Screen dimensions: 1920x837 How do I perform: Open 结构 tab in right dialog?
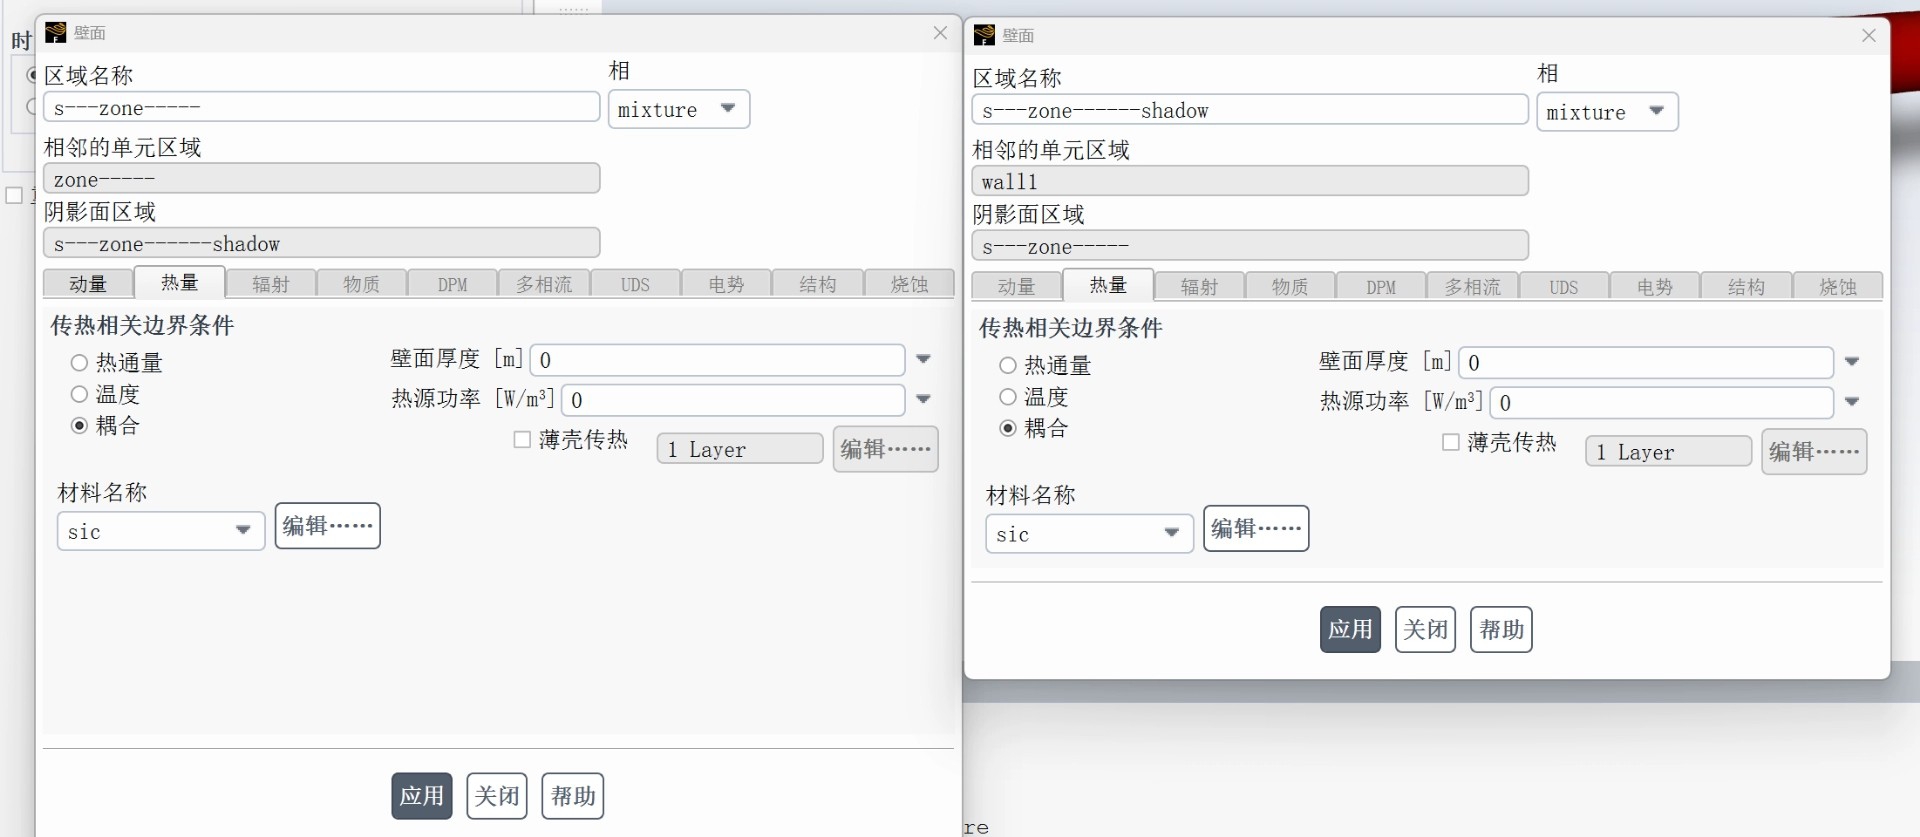(1746, 287)
